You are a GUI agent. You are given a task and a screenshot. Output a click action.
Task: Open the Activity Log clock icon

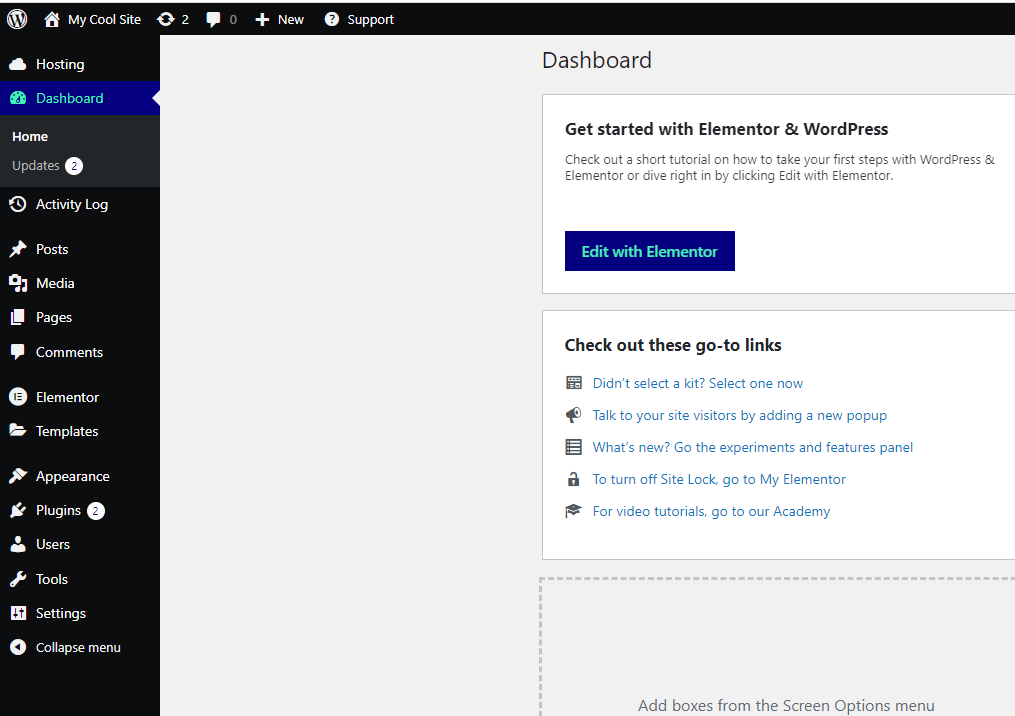[18, 204]
